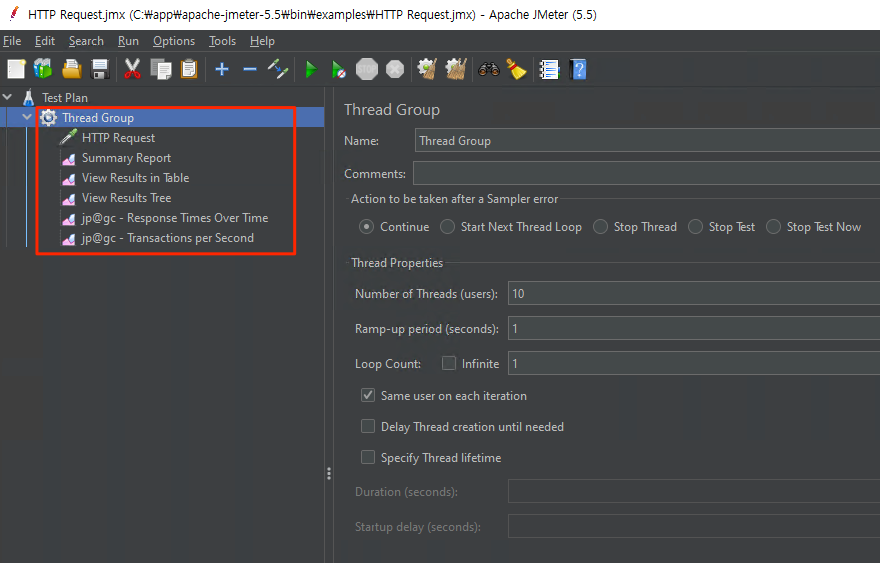Select Start Next Thread Loop option
Image resolution: width=880 pixels, height=563 pixels.
pos(447,227)
